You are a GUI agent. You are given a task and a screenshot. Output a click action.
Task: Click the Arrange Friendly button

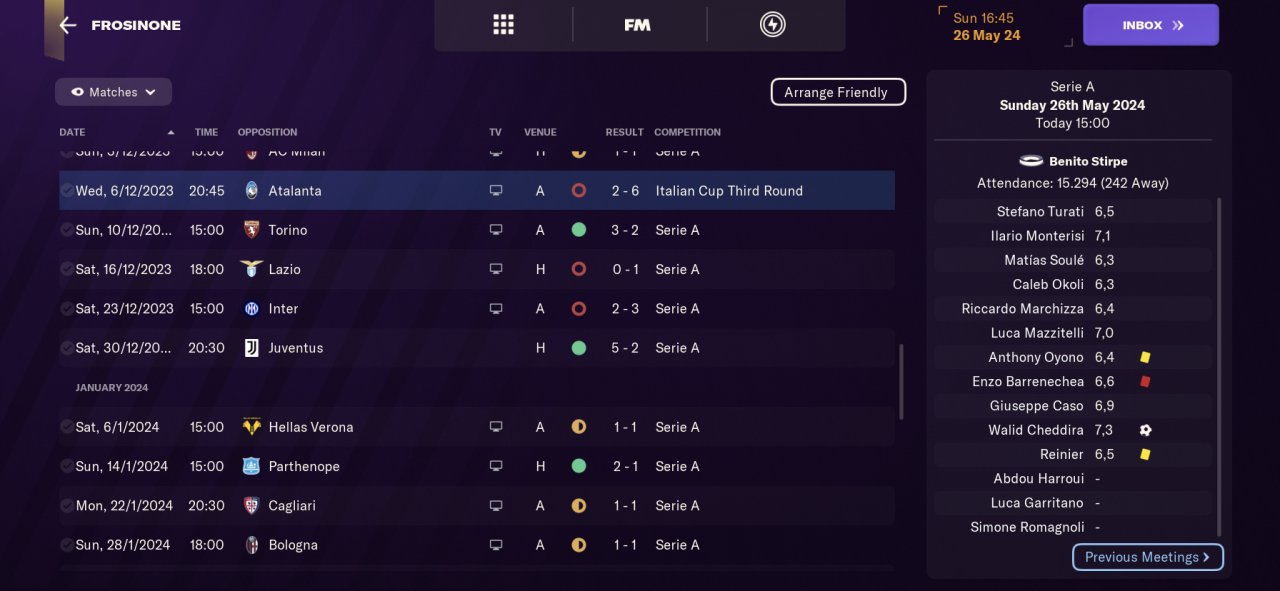[837, 92]
